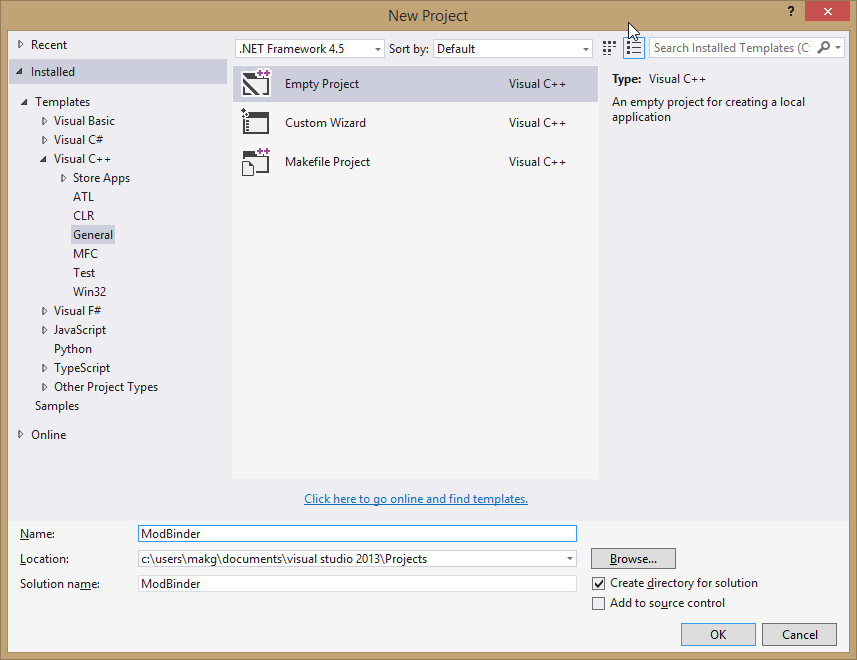Select the Empty Project template icon

[x=256, y=84]
